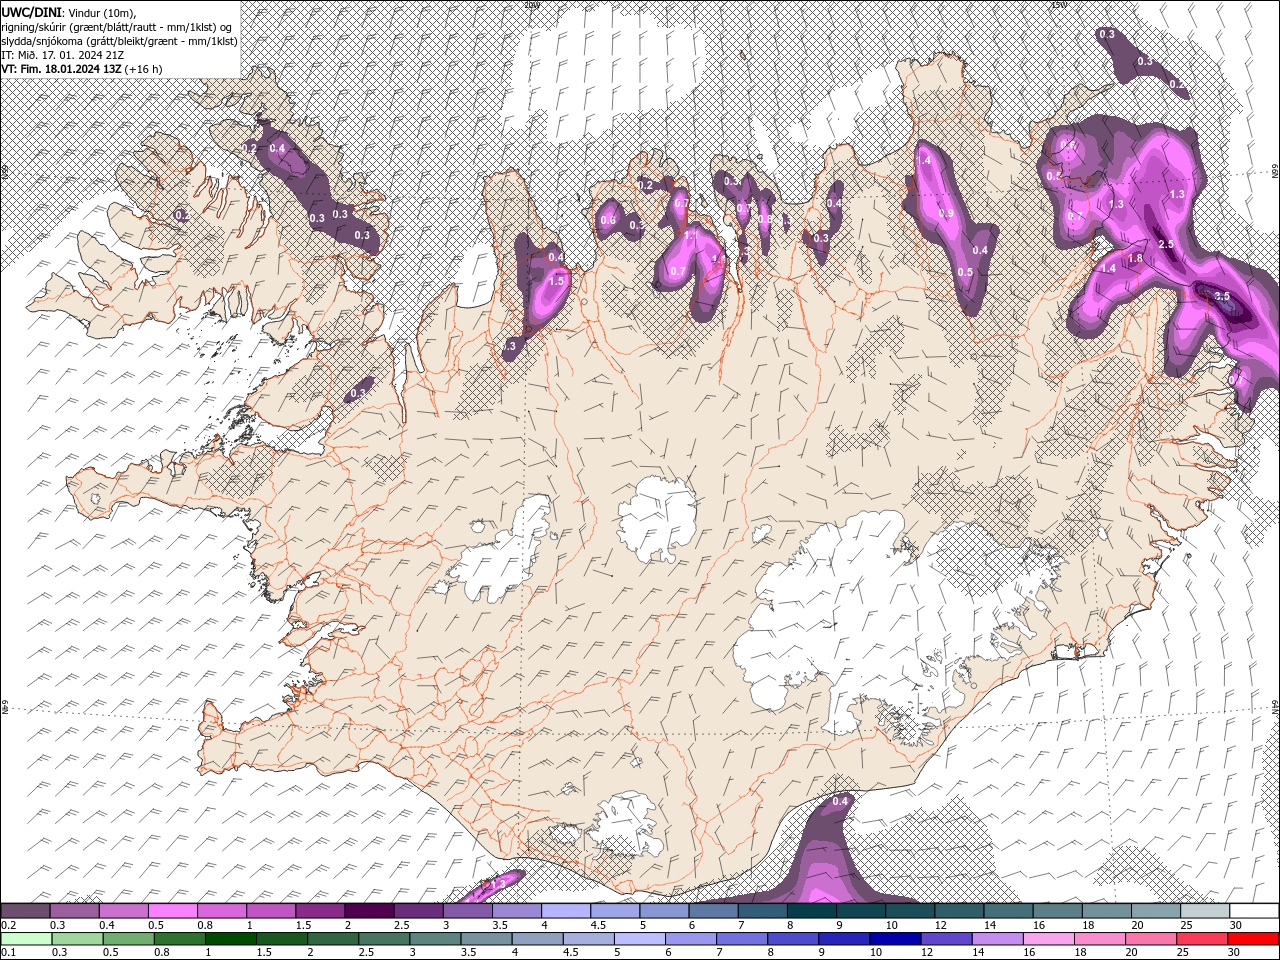Click the 'Vindur (10m)' text in header
This screenshot has height=960, width=1280.
(x=101, y=11)
